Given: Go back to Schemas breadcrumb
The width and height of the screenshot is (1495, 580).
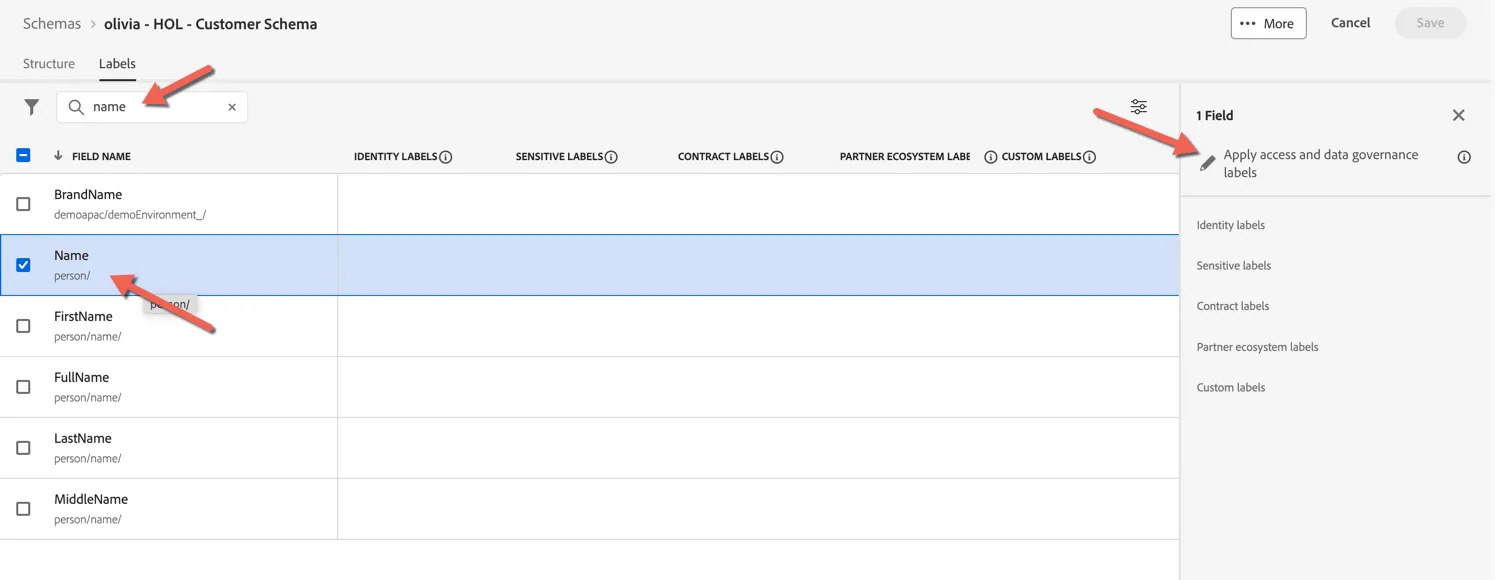Looking at the screenshot, I should (x=52, y=24).
